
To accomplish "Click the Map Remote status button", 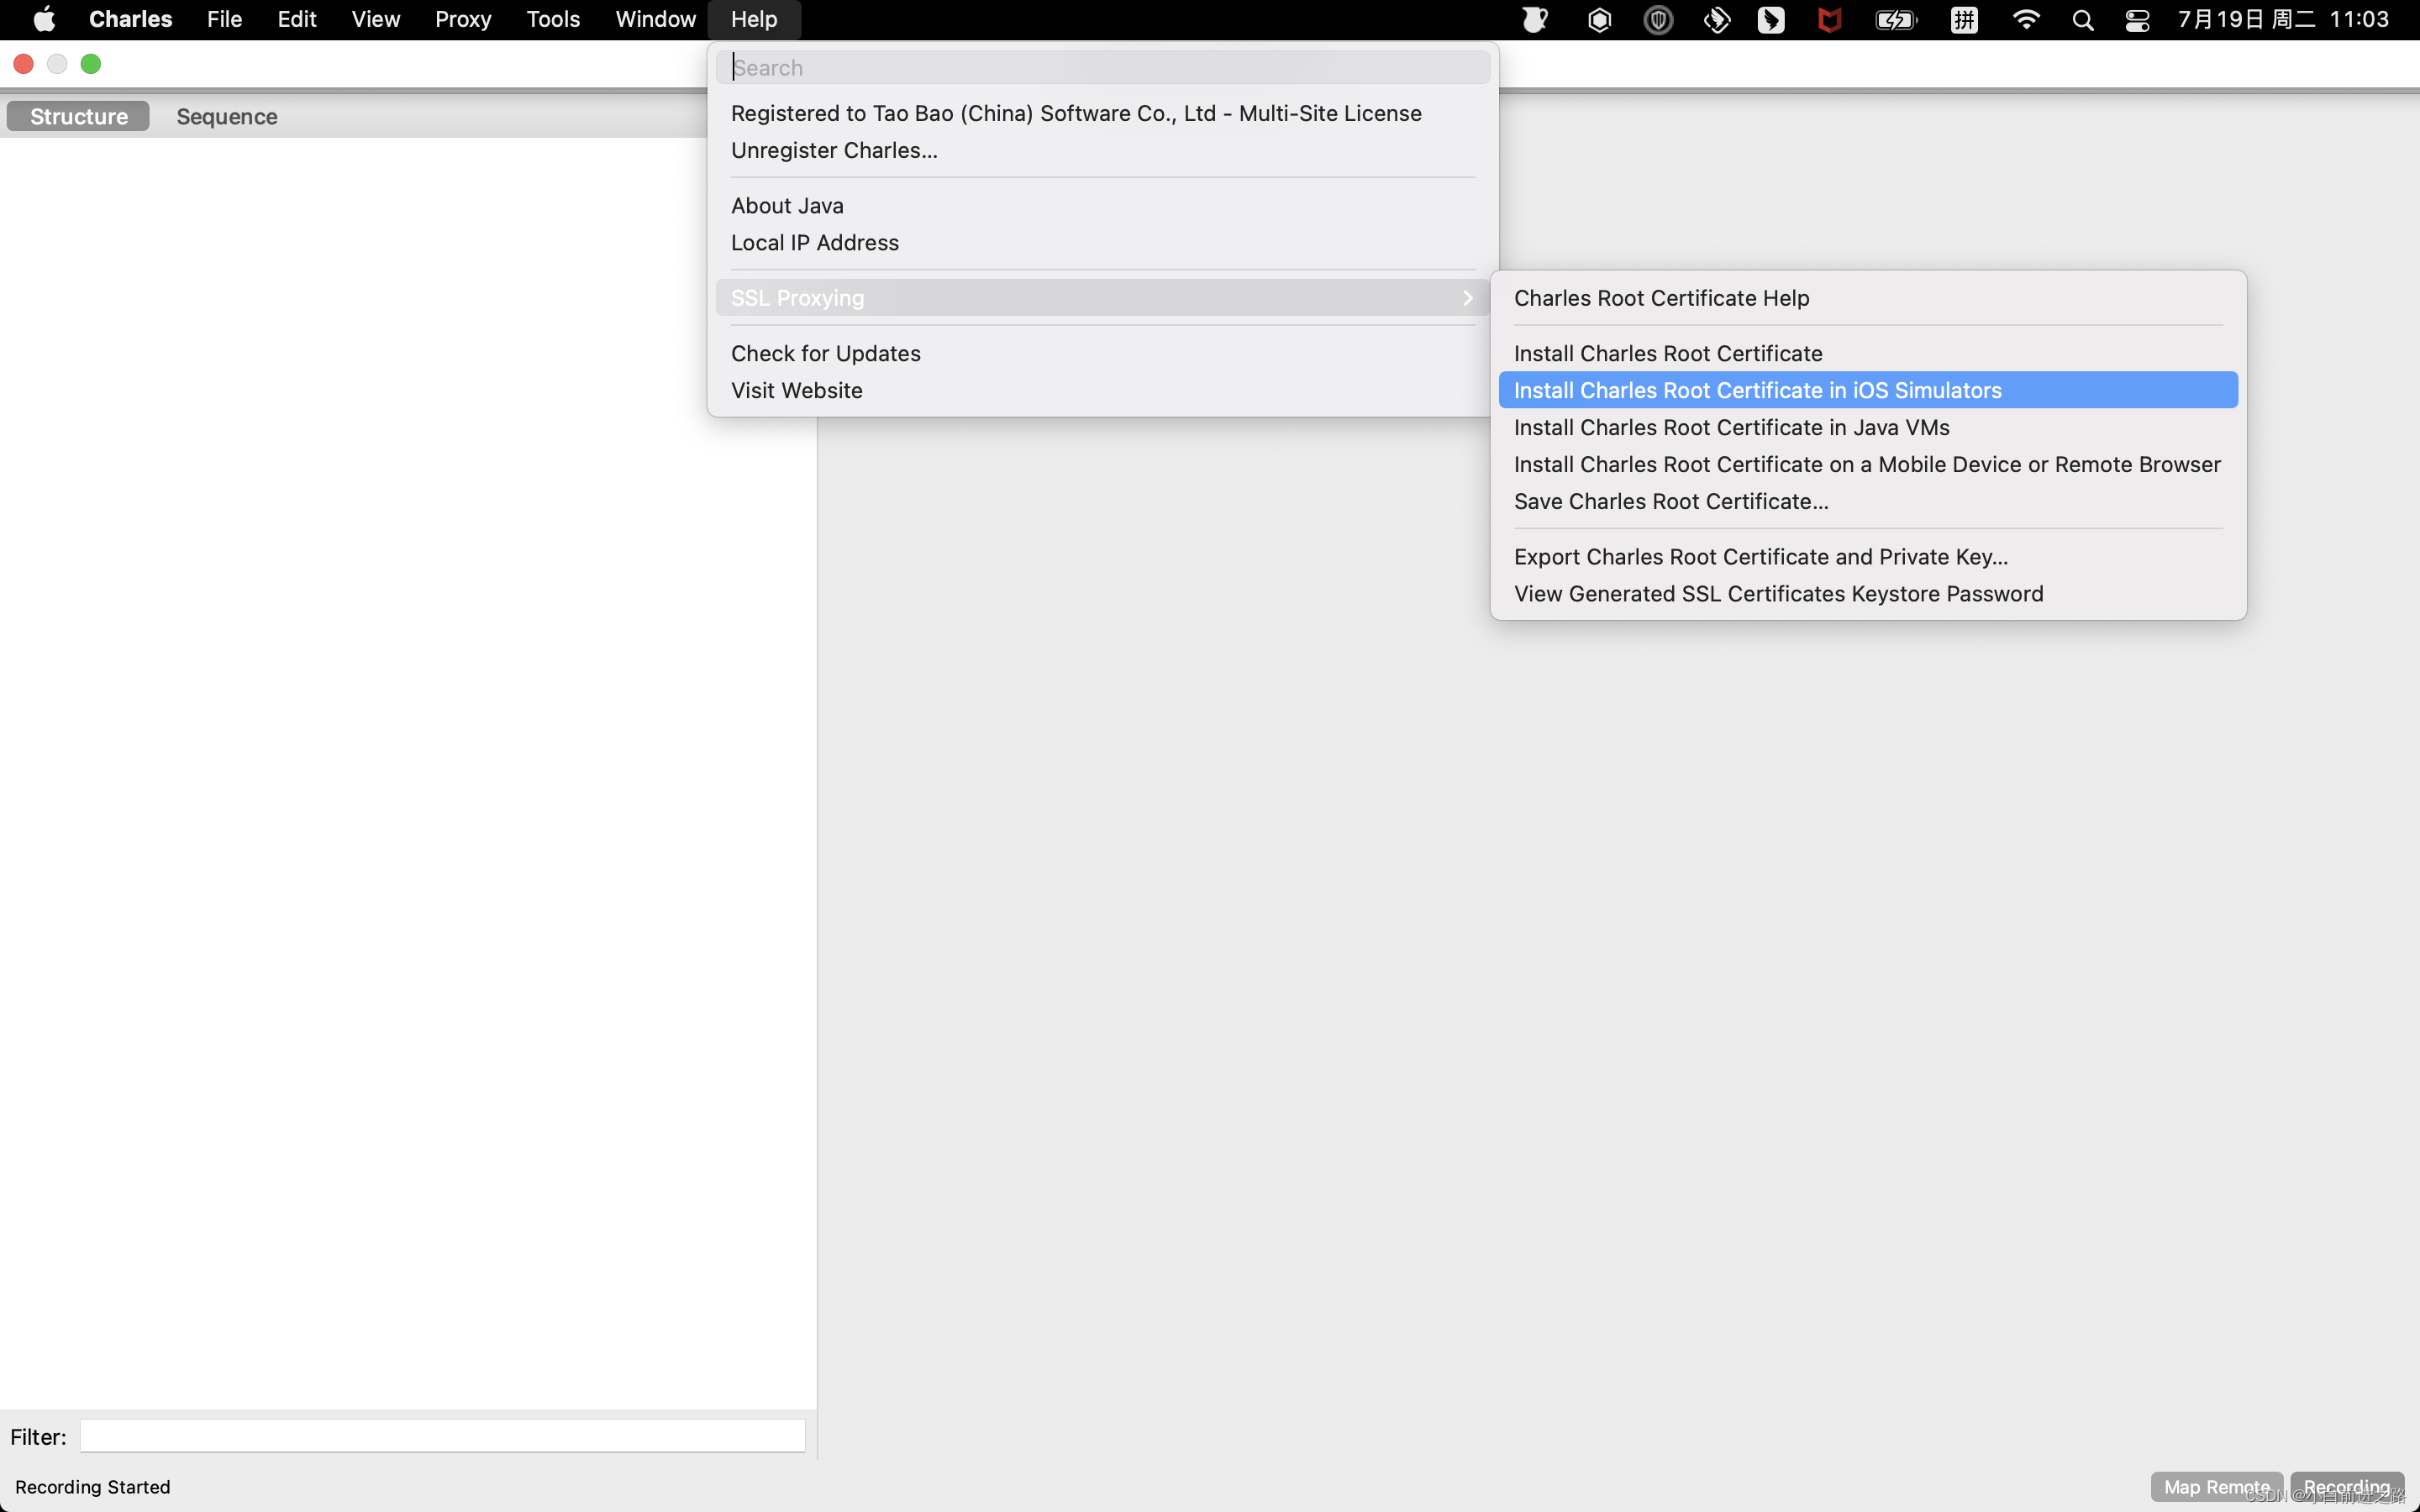I will click(x=2216, y=1487).
